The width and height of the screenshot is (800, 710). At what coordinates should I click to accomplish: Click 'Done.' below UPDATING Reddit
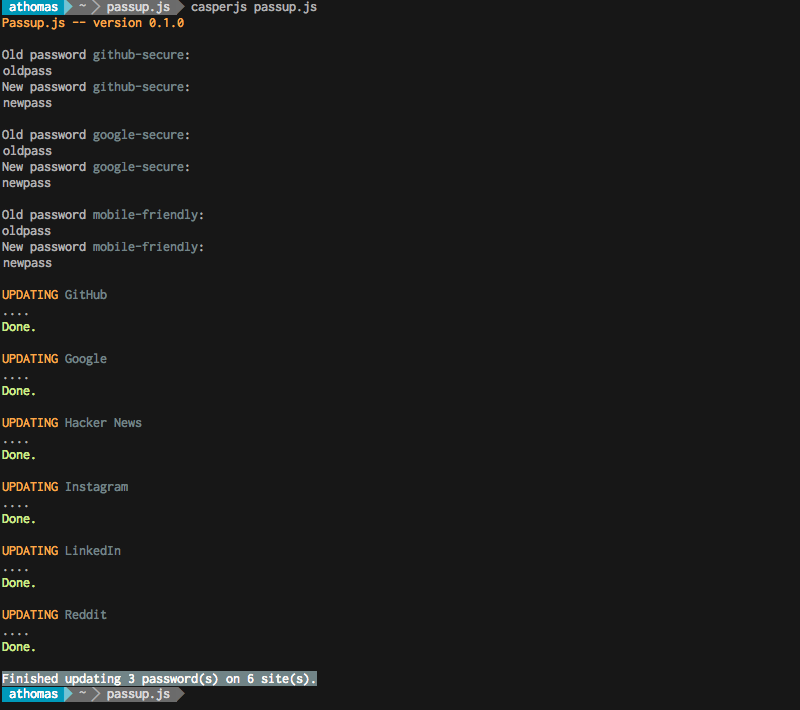pos(19,647)
